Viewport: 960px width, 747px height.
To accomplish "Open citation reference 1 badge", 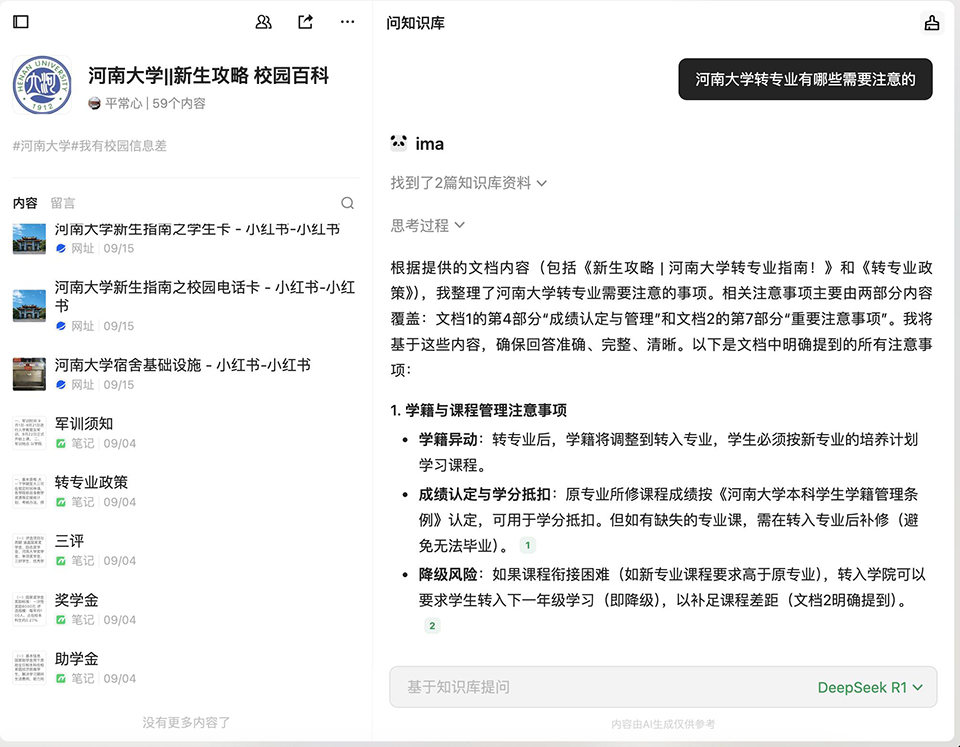I will (528, 545).
